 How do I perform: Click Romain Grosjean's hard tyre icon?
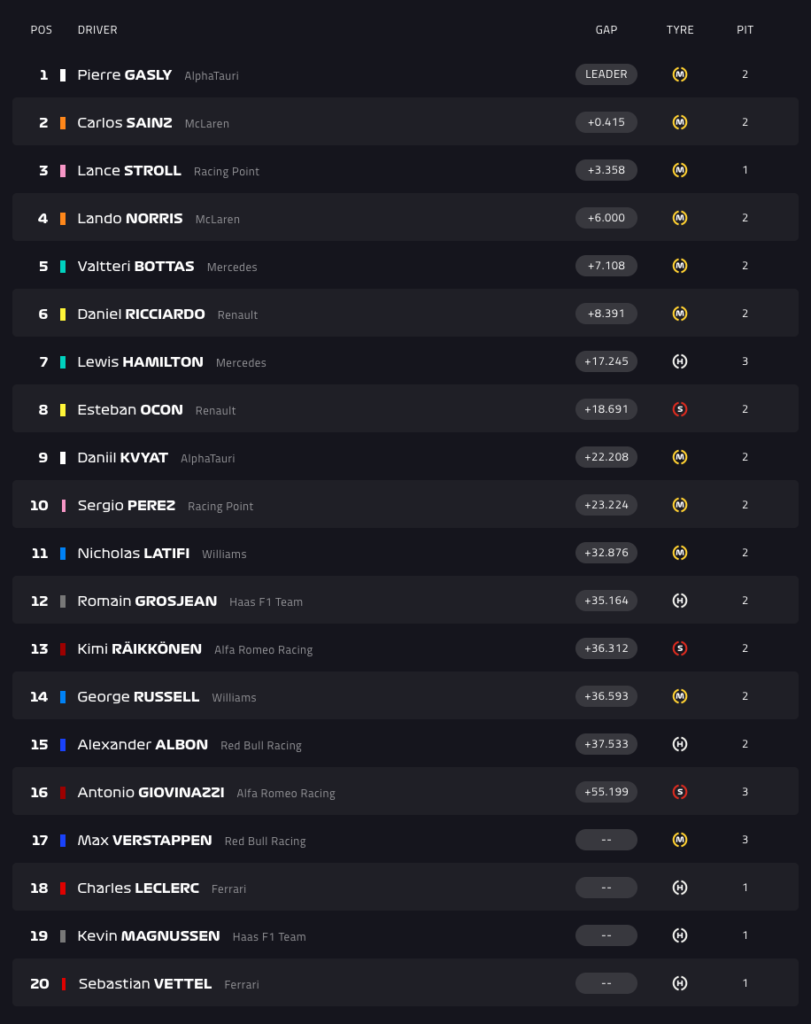point(680,601)
